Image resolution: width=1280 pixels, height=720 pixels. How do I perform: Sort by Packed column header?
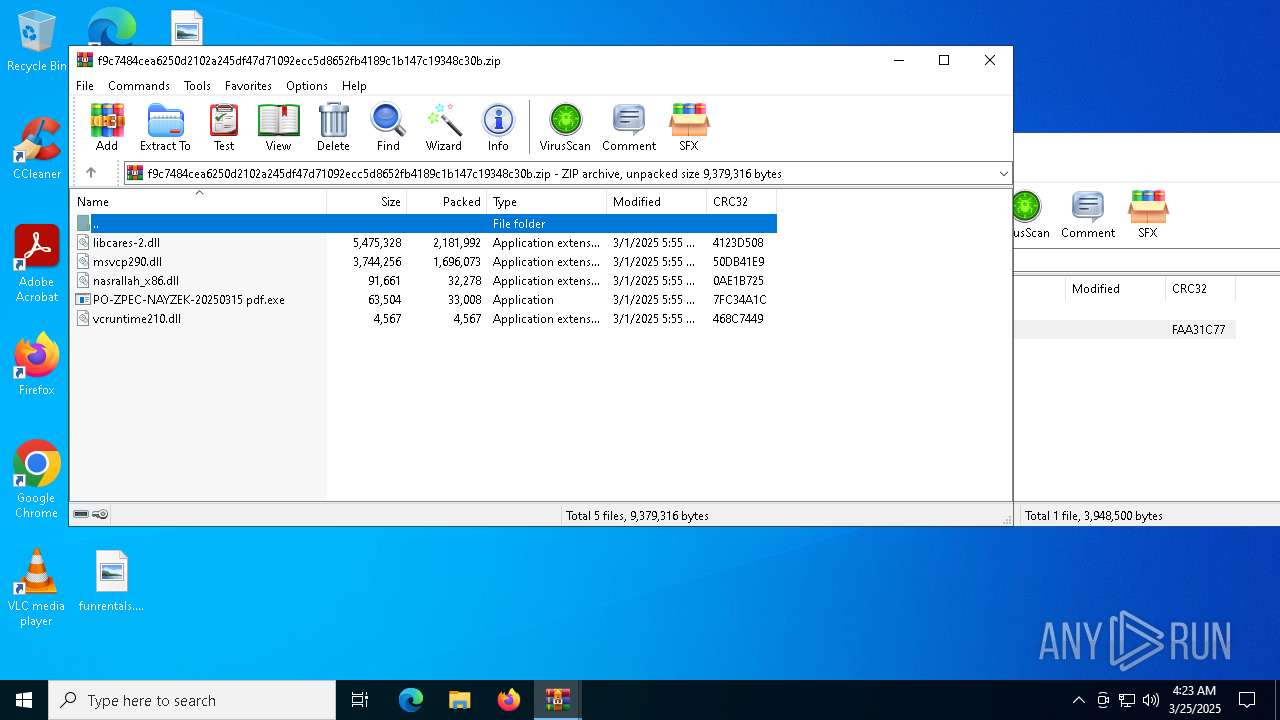pyautogui.click(x=447, y=201)
